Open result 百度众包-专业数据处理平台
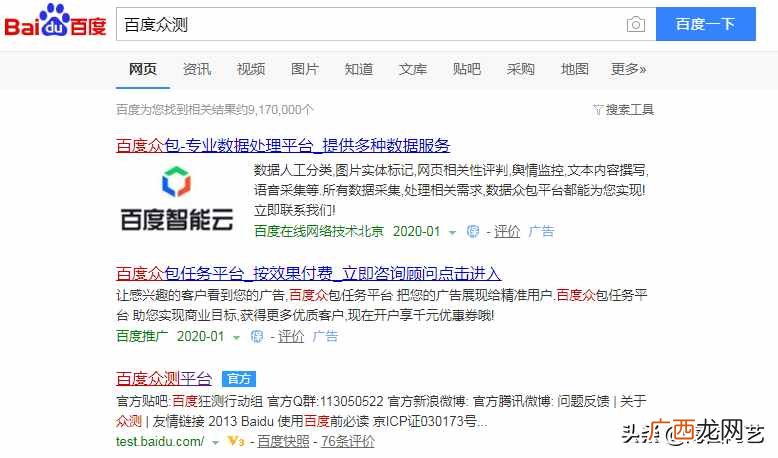 (283, 145)
